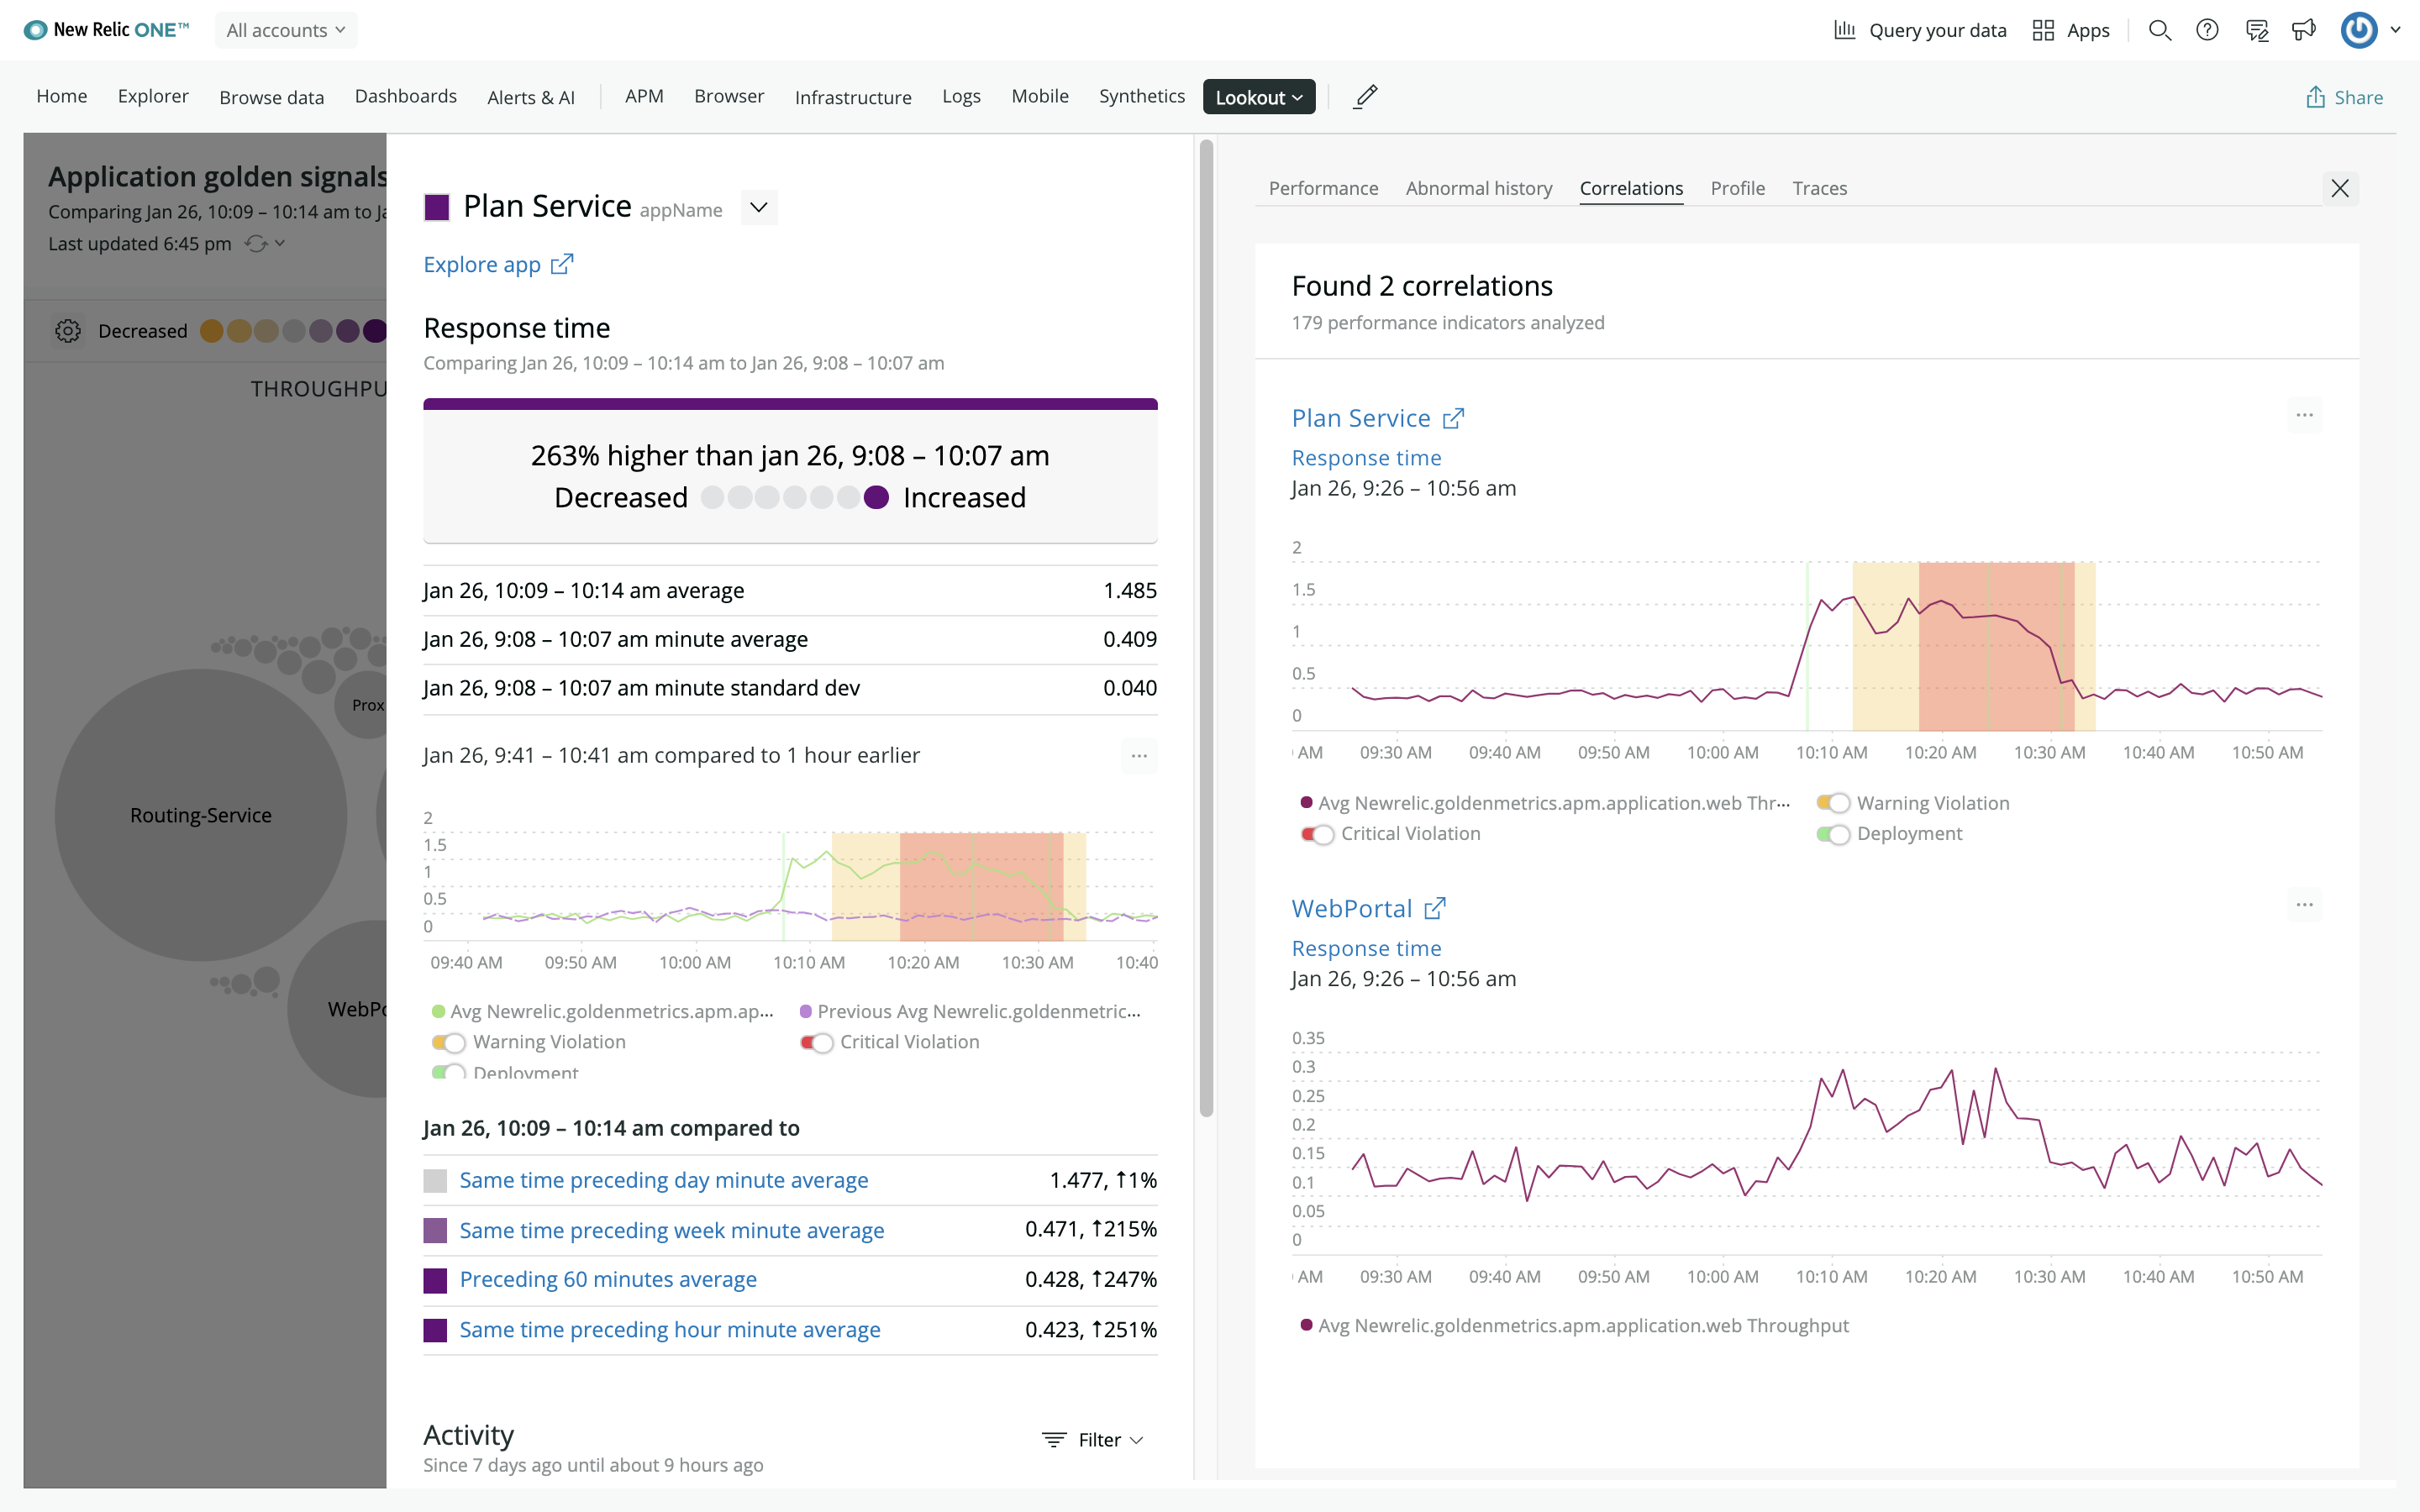2420x1512 pixels.
Task: Click the Explore app link
Action: pos(482,264)
